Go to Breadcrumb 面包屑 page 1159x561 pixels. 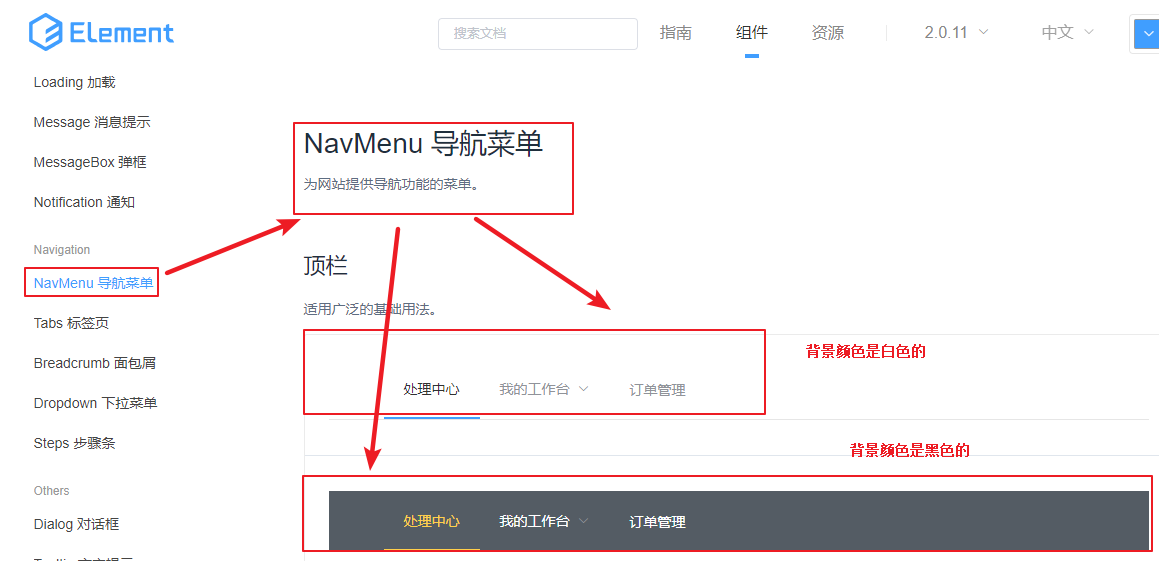tap(94, 363)
